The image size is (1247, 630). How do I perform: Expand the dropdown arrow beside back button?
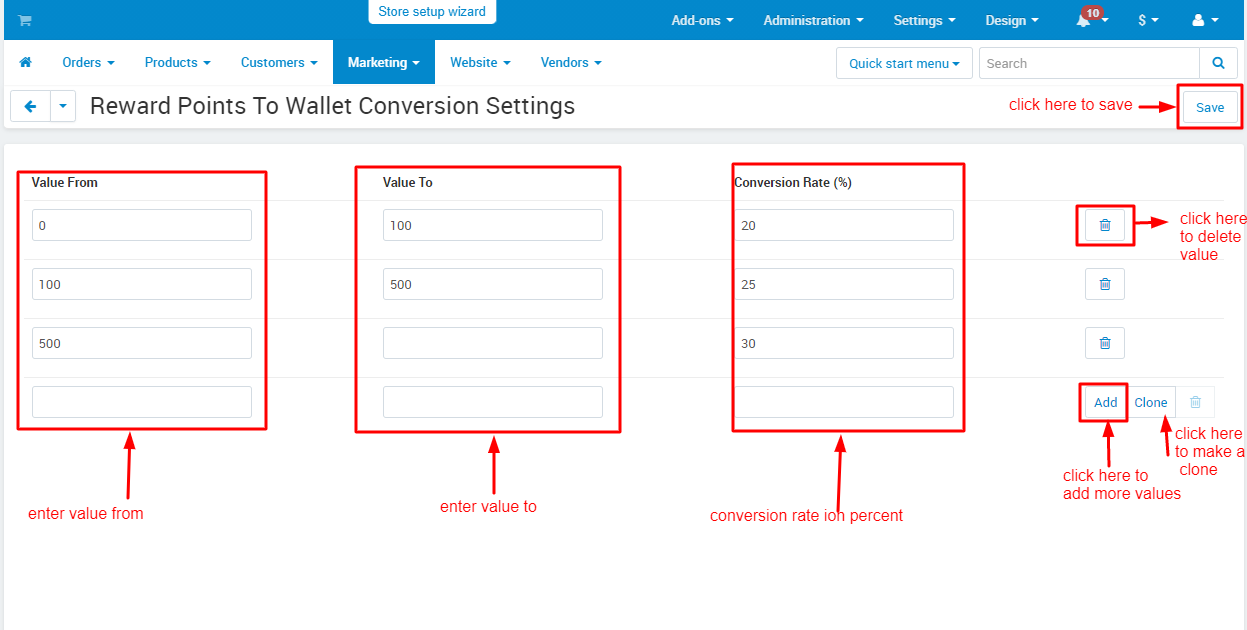click(x=63, y=106)
